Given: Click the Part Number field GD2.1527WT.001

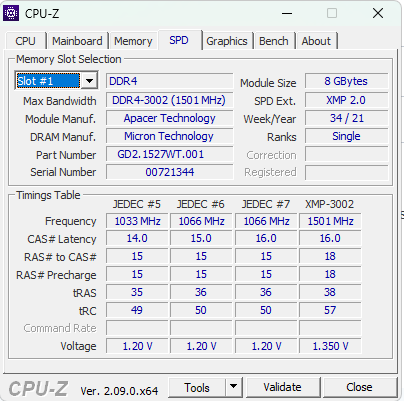Looking at the screenshot, I should click(170, 154).
